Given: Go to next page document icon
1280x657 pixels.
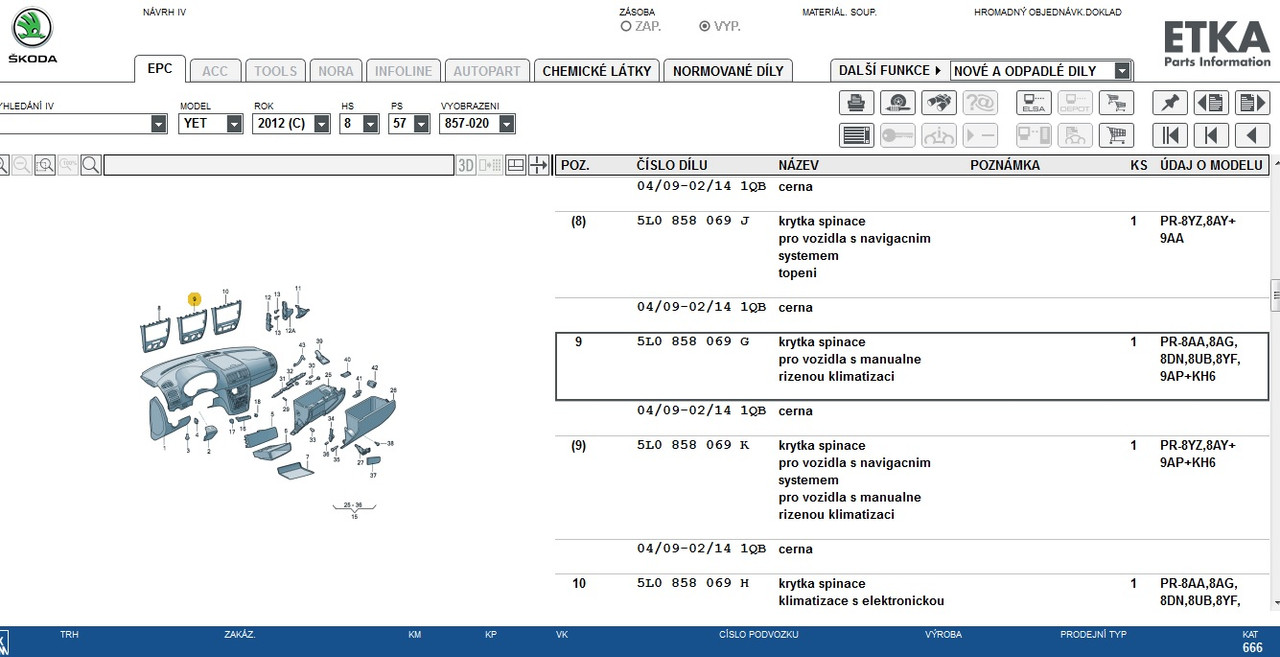Looking at the screenshot, I should point(1252,103).
